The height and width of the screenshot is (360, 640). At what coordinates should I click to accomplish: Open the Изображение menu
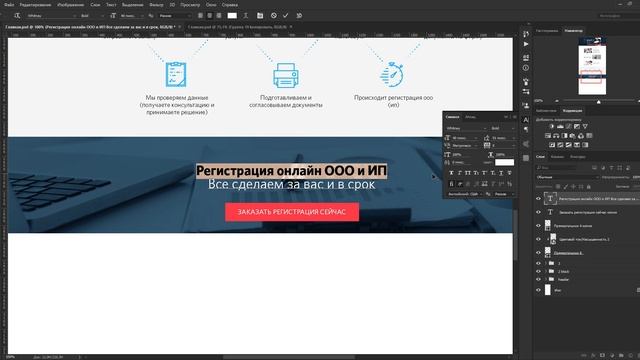click(x=71, y=5)
